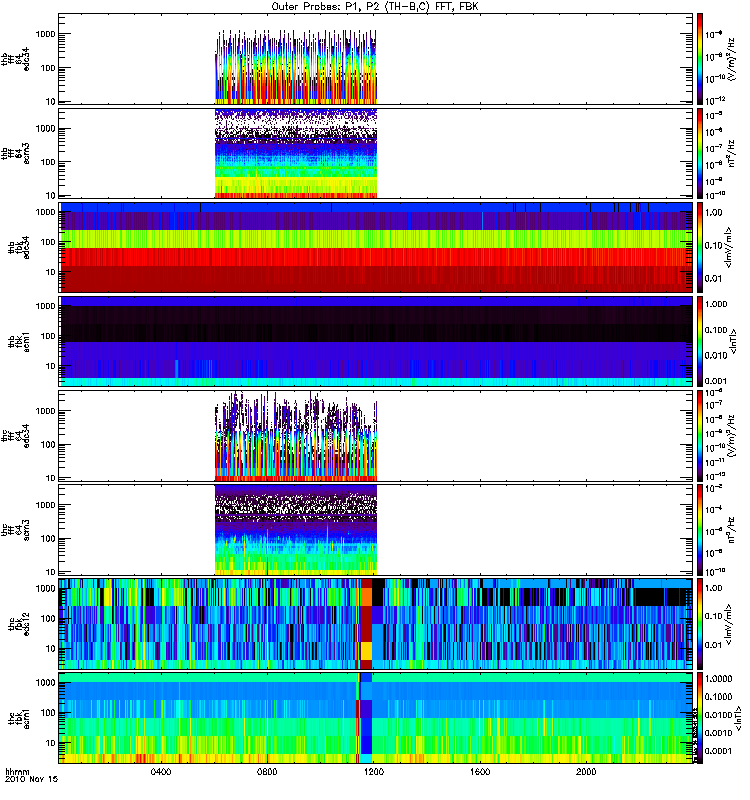This screenshot has width=750, height=800.
Task: Click the (V/m)²/Hz unit label of the top panel
Action: 732,59
